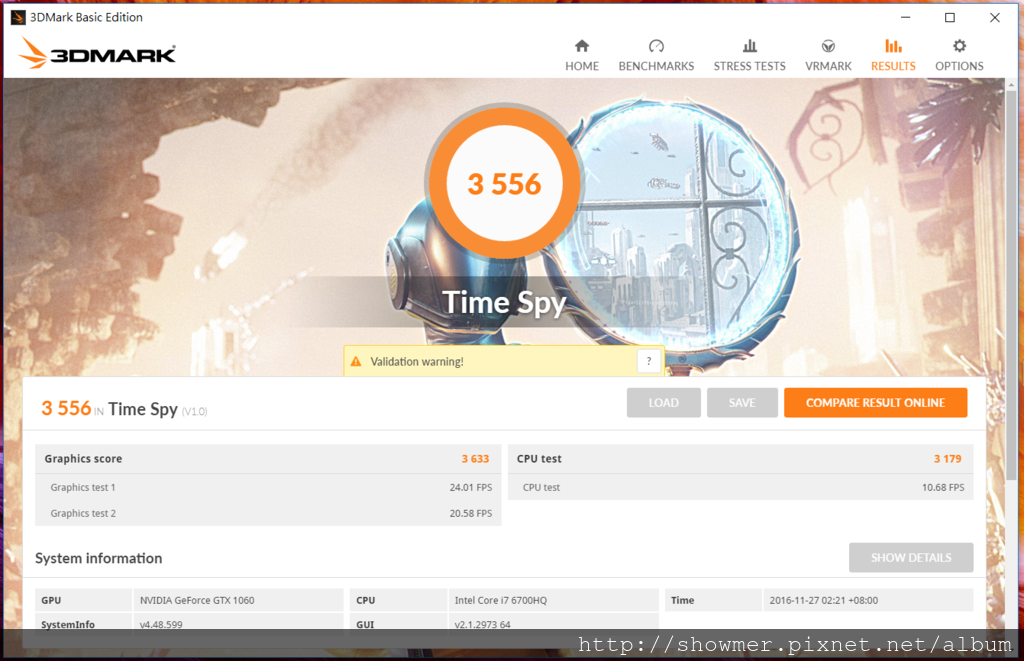Viewport: 1024px width, 661px height.
Task: Click the Time Spy hero title
Action: 504,302
